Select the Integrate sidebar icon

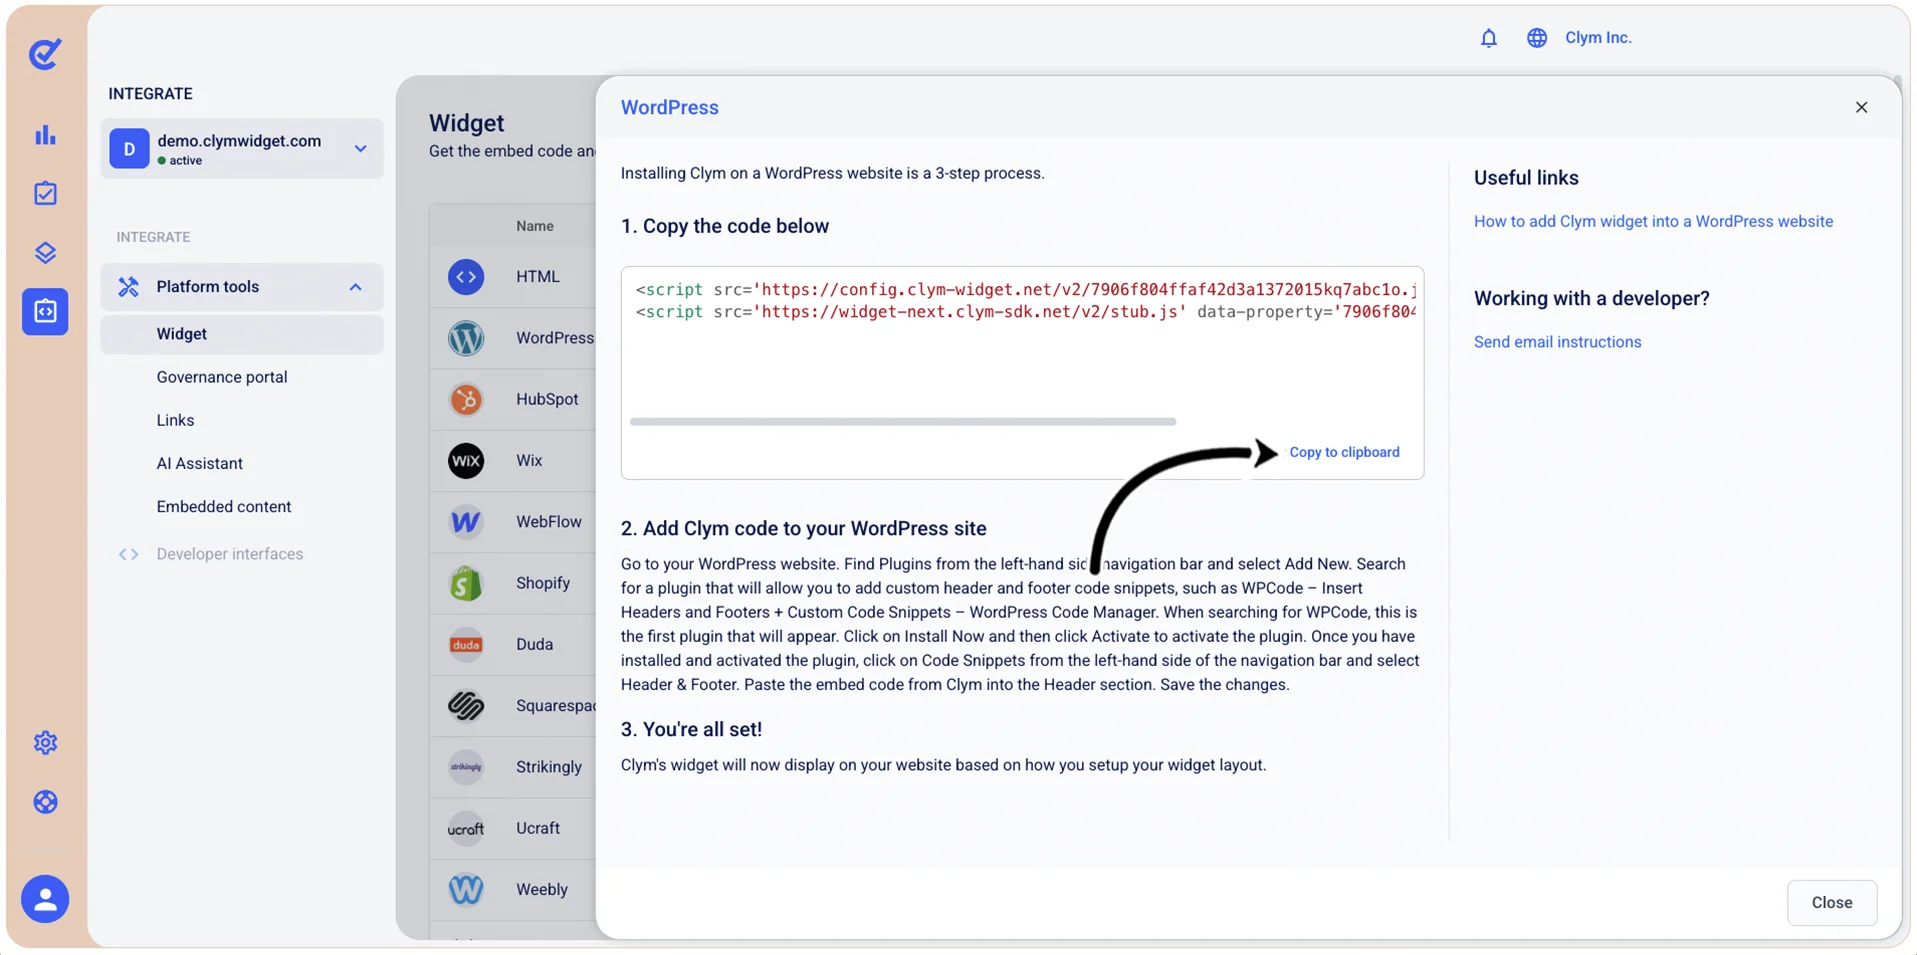tap(45, 311)
